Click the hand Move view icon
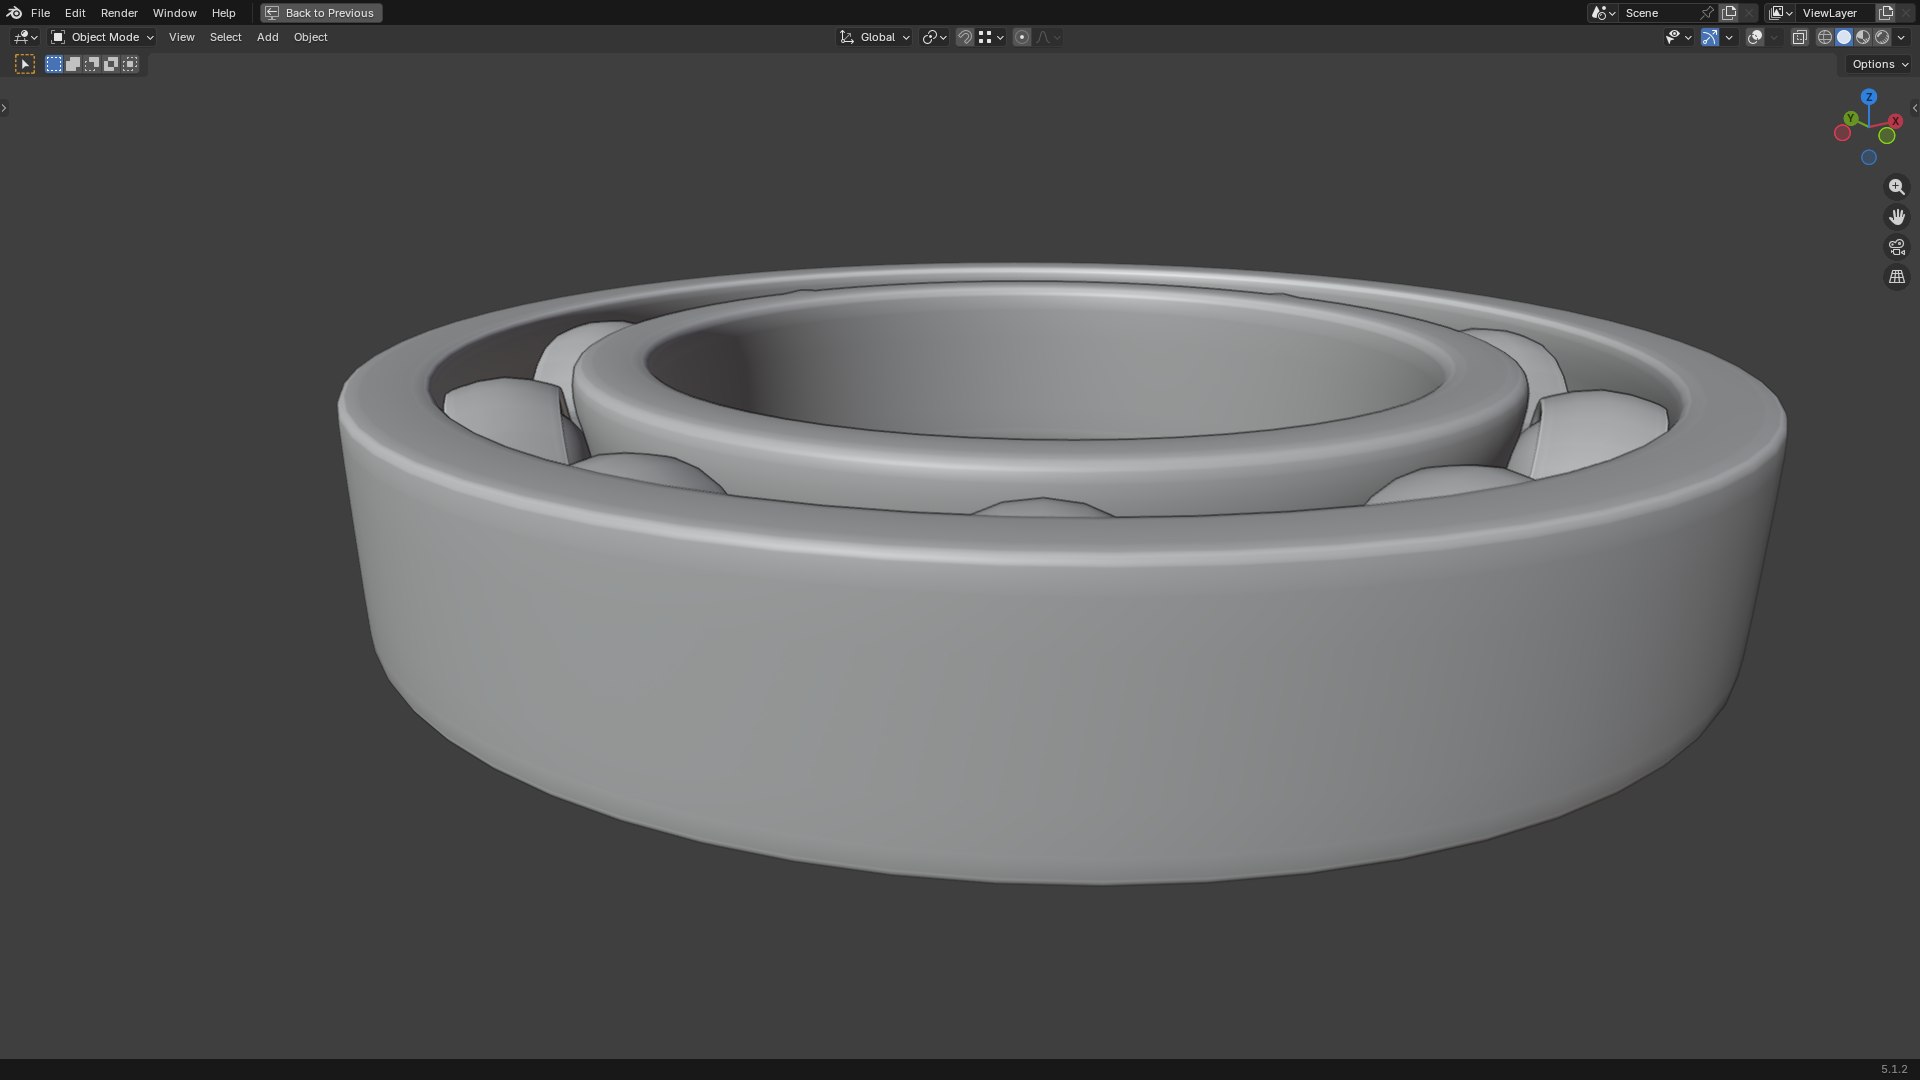1920x1080 pixels. coord(1897,217)
